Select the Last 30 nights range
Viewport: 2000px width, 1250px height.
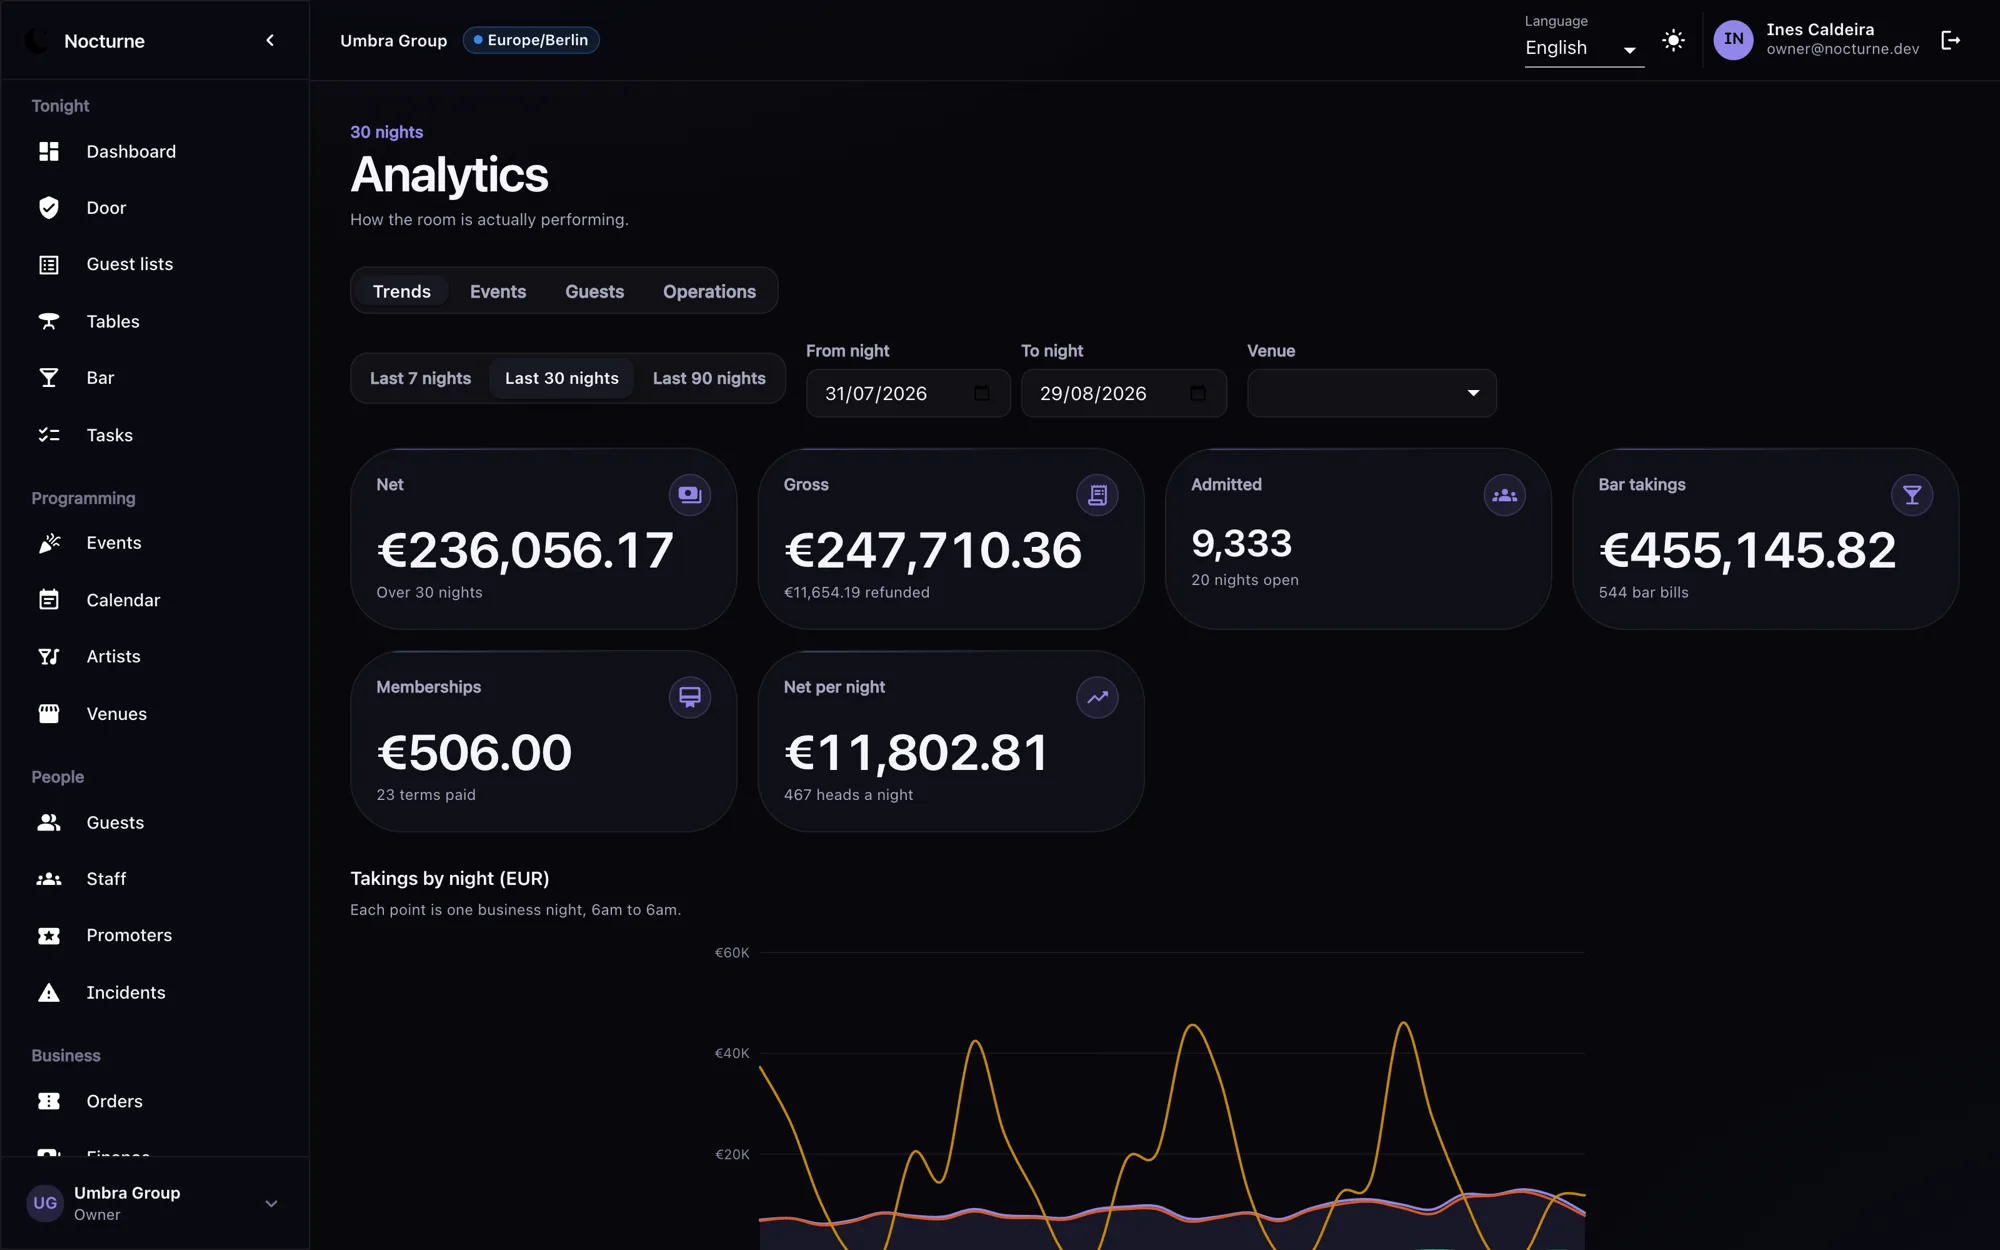point(562,378)
